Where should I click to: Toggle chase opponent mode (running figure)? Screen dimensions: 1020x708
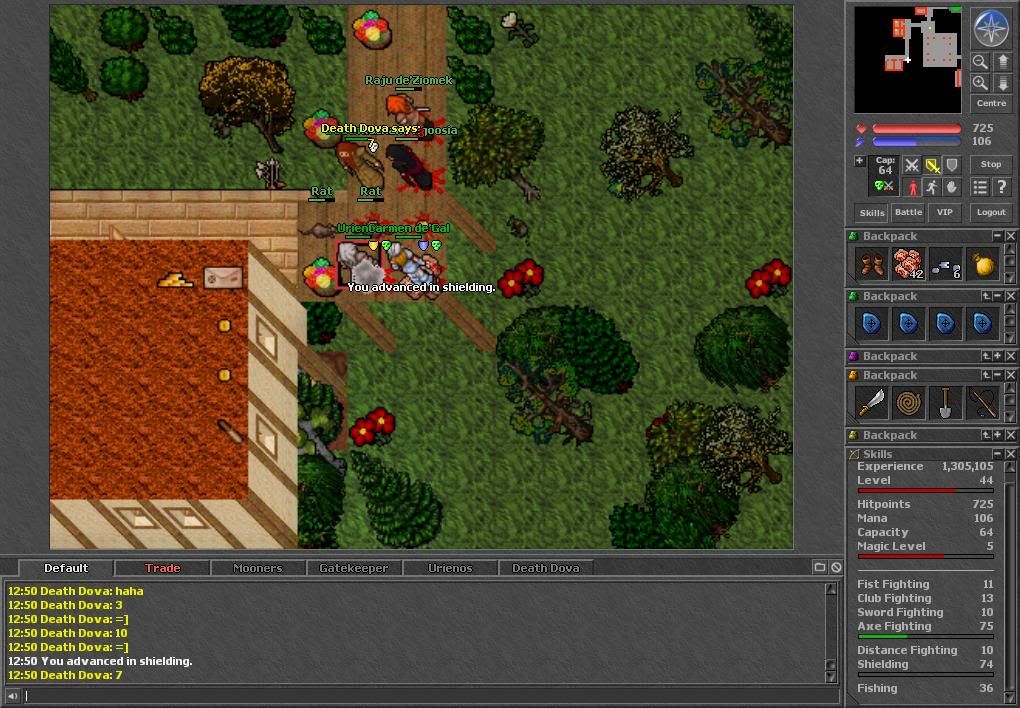pos(932,187)
